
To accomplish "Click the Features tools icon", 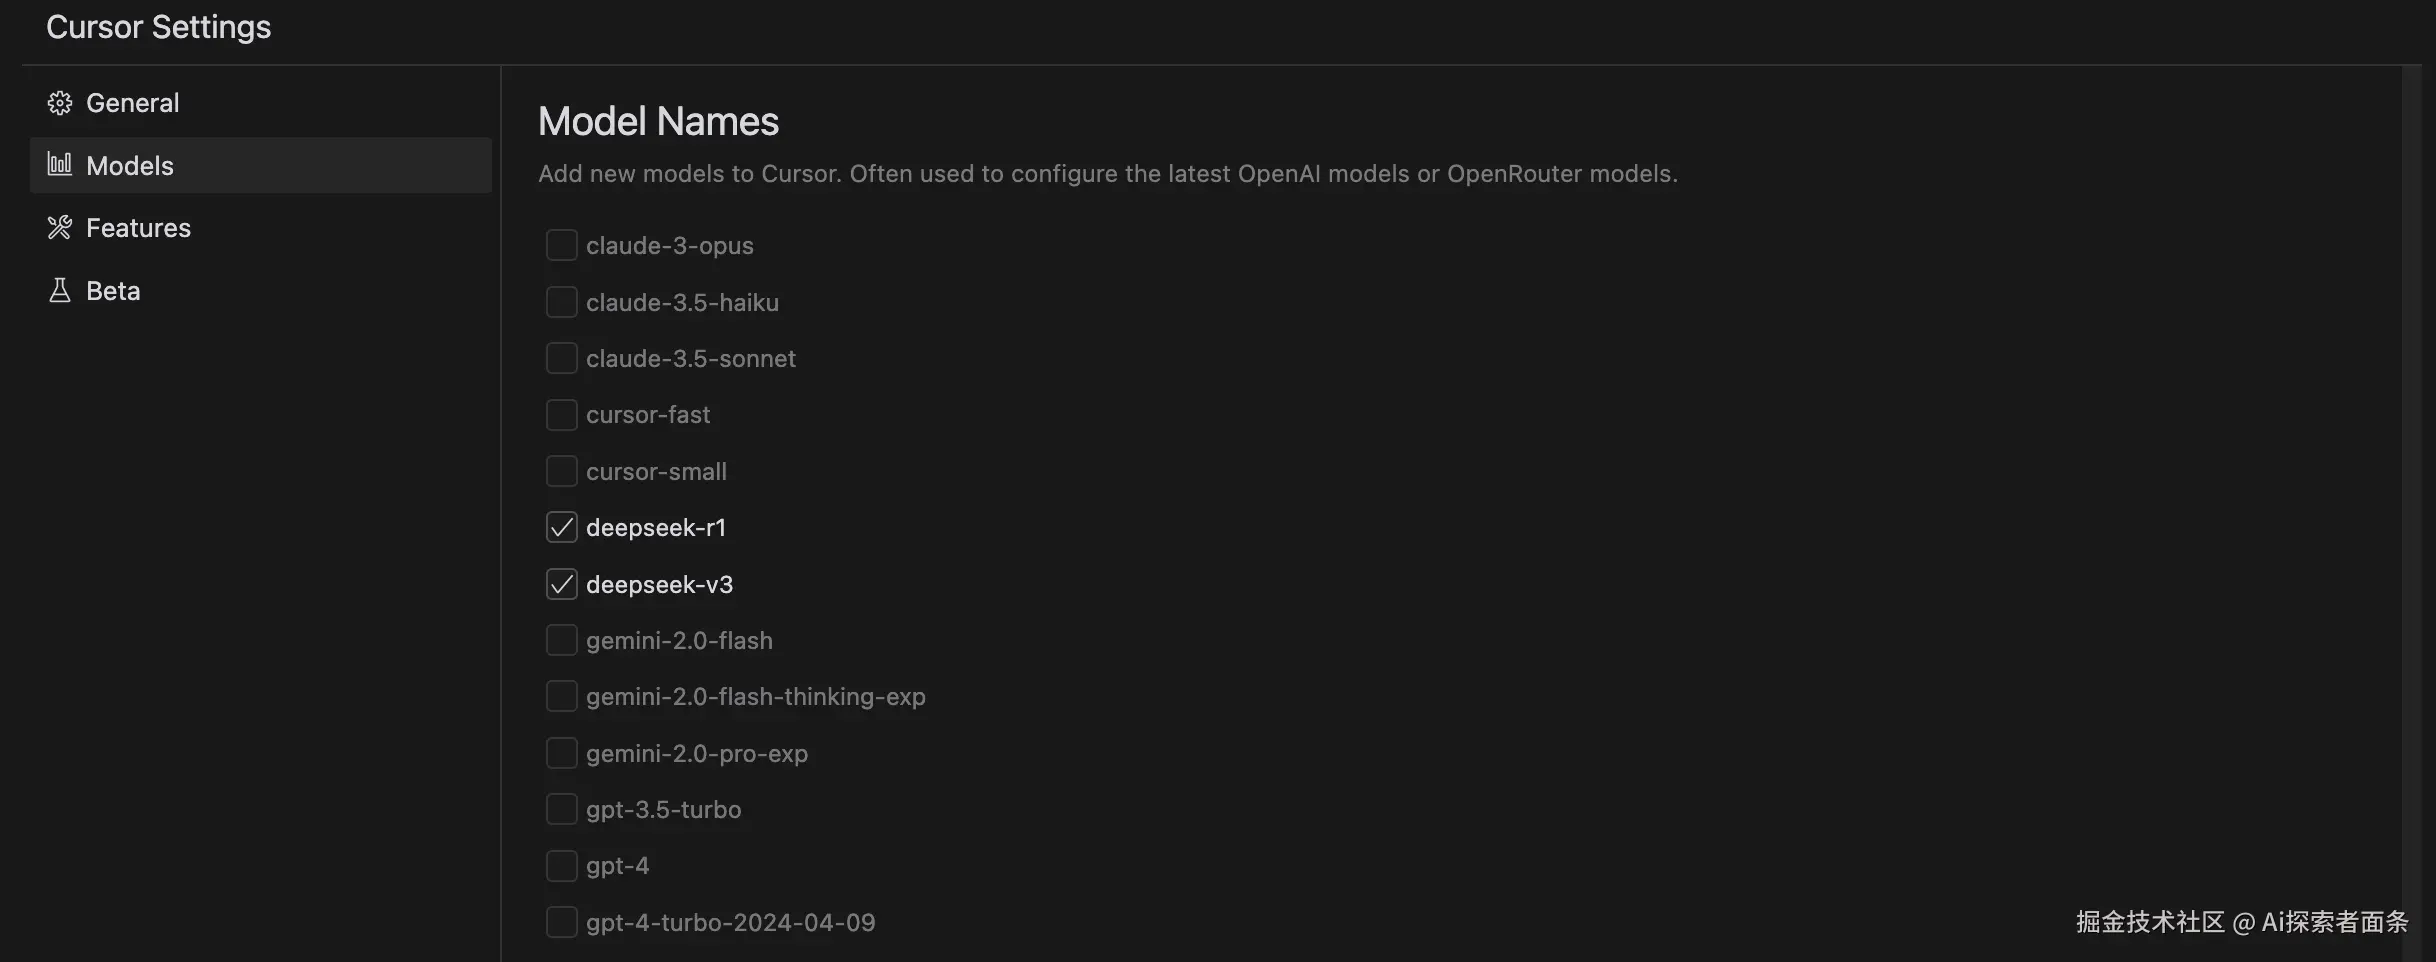I will tap(60, 228).
